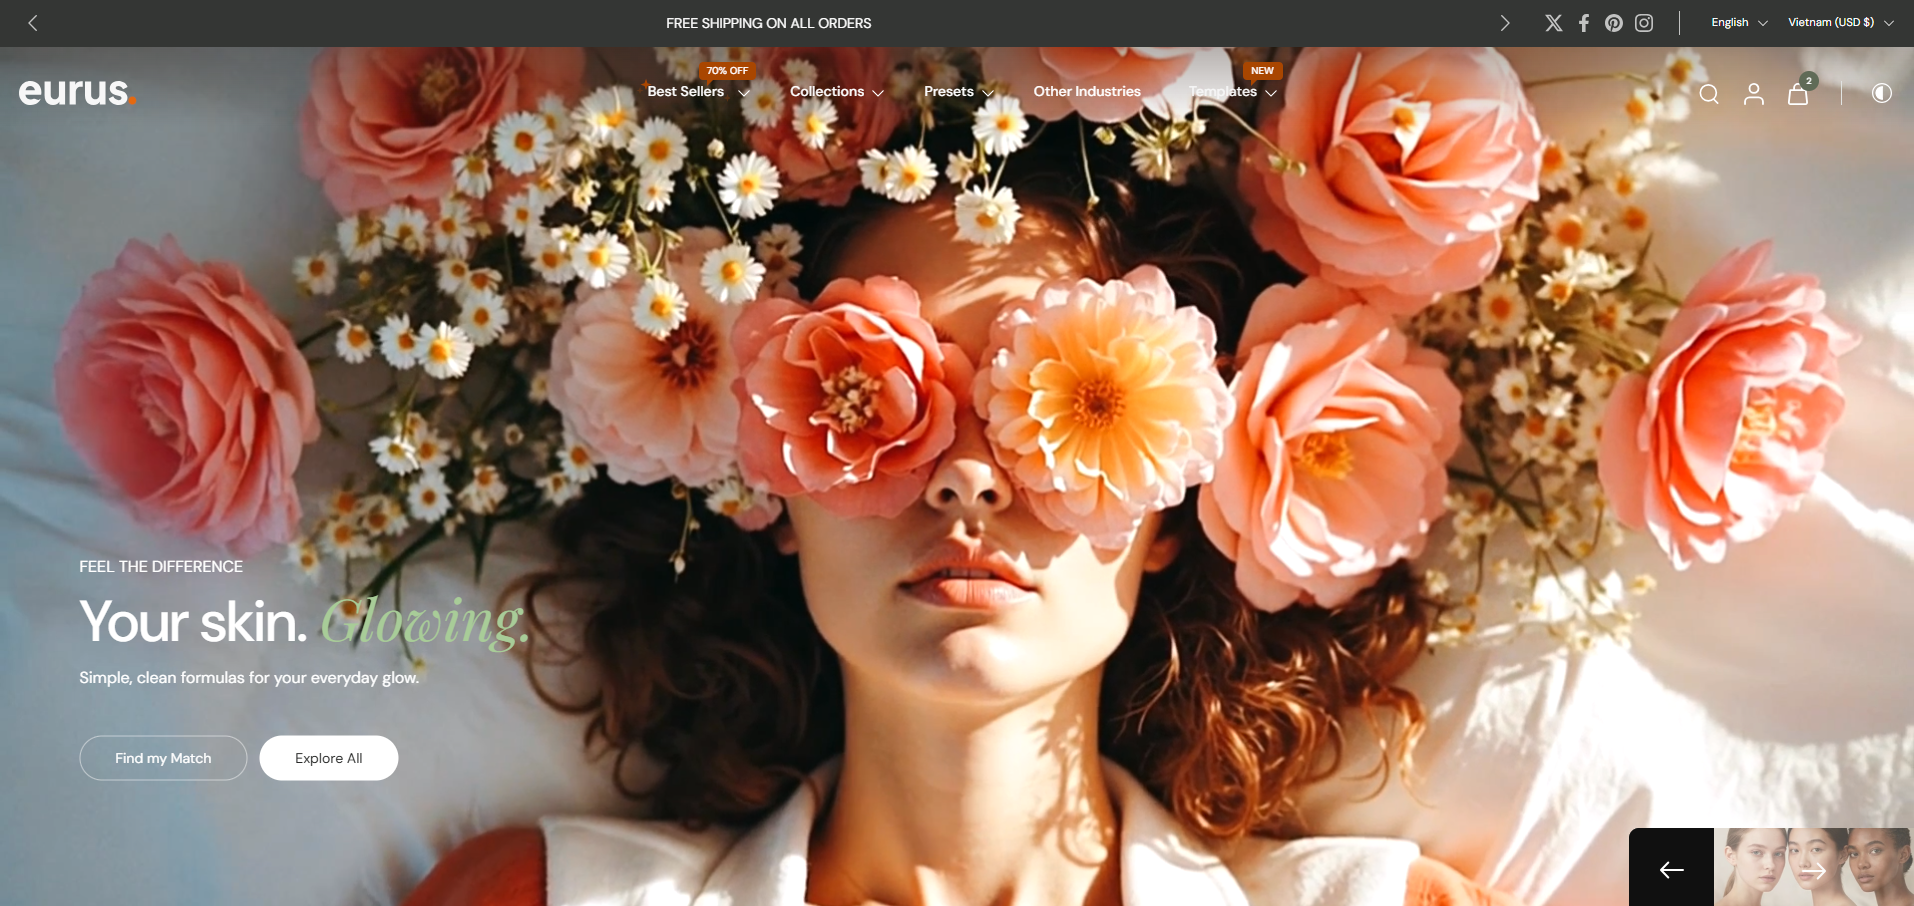Visit the Facebook icon
This screenshot has width=1914, height=906.
tap(1584, 22)
